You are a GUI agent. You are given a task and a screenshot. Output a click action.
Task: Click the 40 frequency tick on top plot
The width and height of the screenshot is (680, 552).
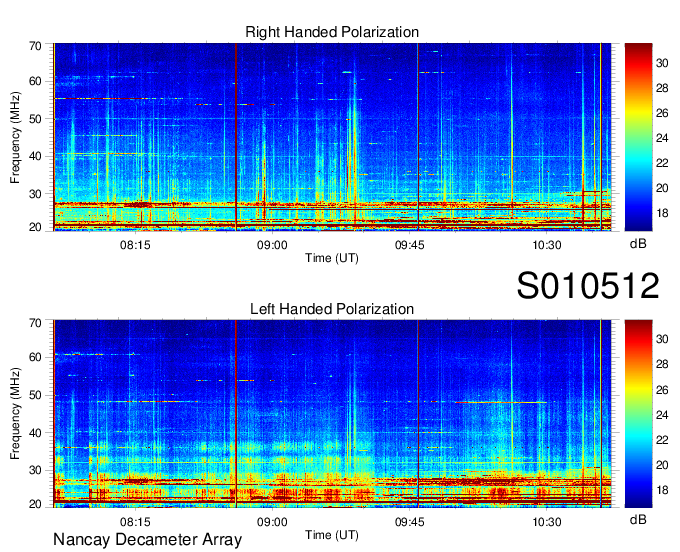click(35, 156)
